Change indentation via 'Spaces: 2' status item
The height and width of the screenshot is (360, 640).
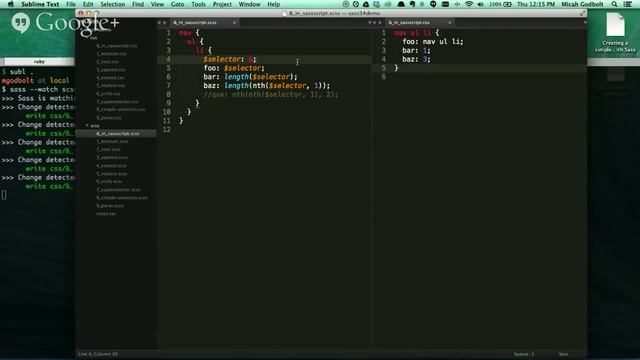click(524, 354)
